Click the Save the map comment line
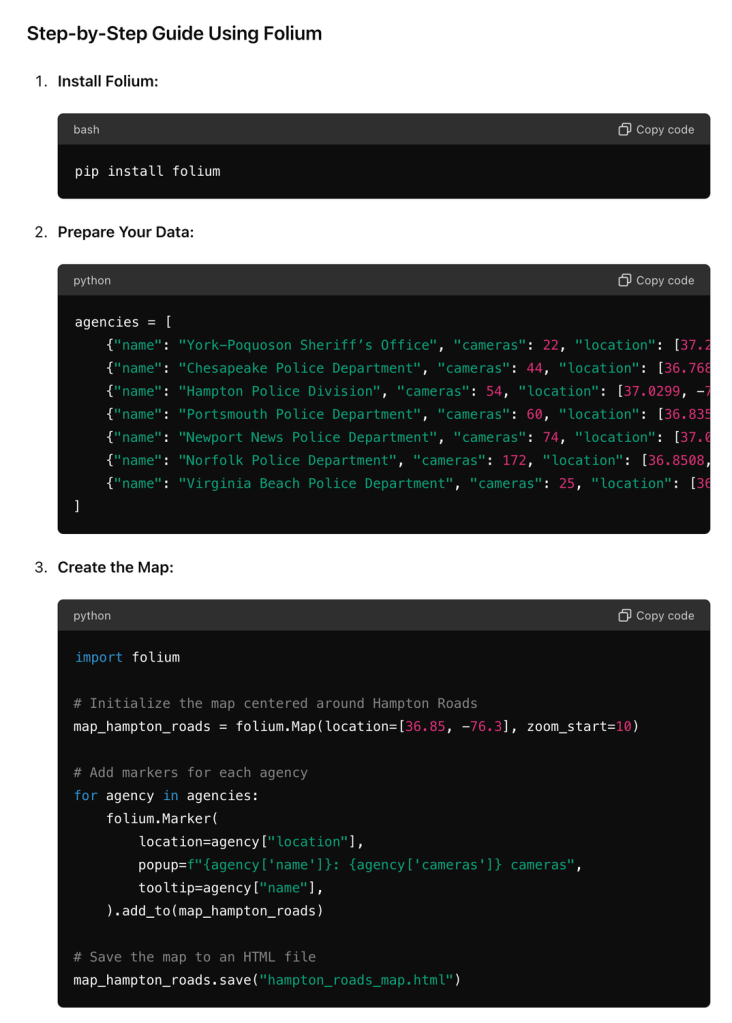Viewport: 732px width, 1023px height. pos(194,956)
